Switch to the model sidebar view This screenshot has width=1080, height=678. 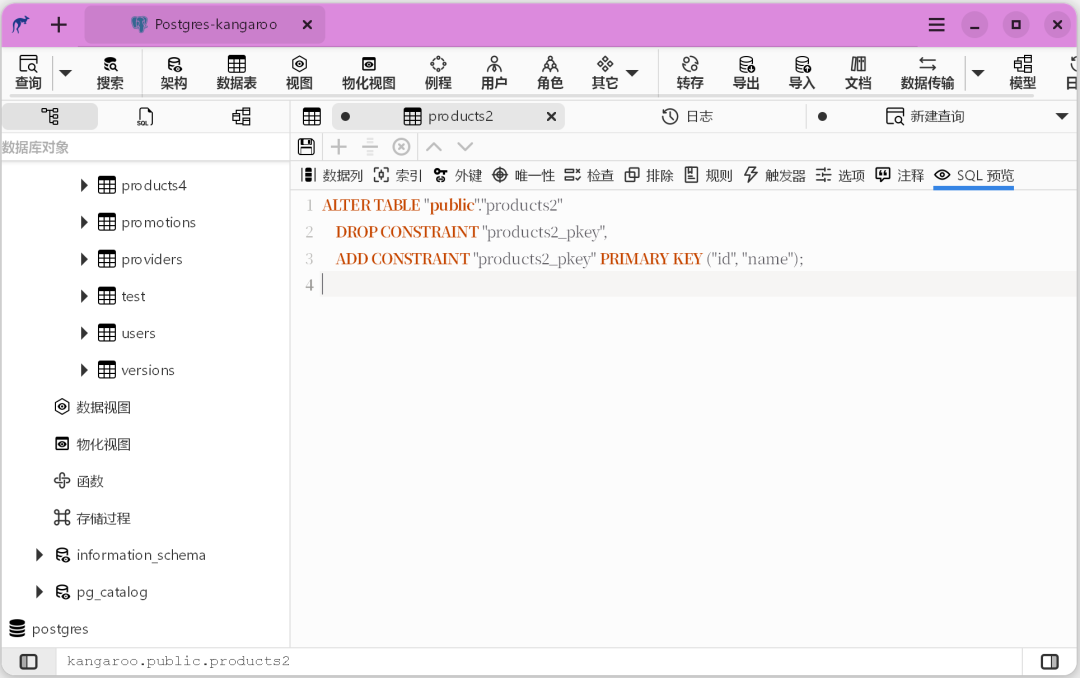coord(241,116)
